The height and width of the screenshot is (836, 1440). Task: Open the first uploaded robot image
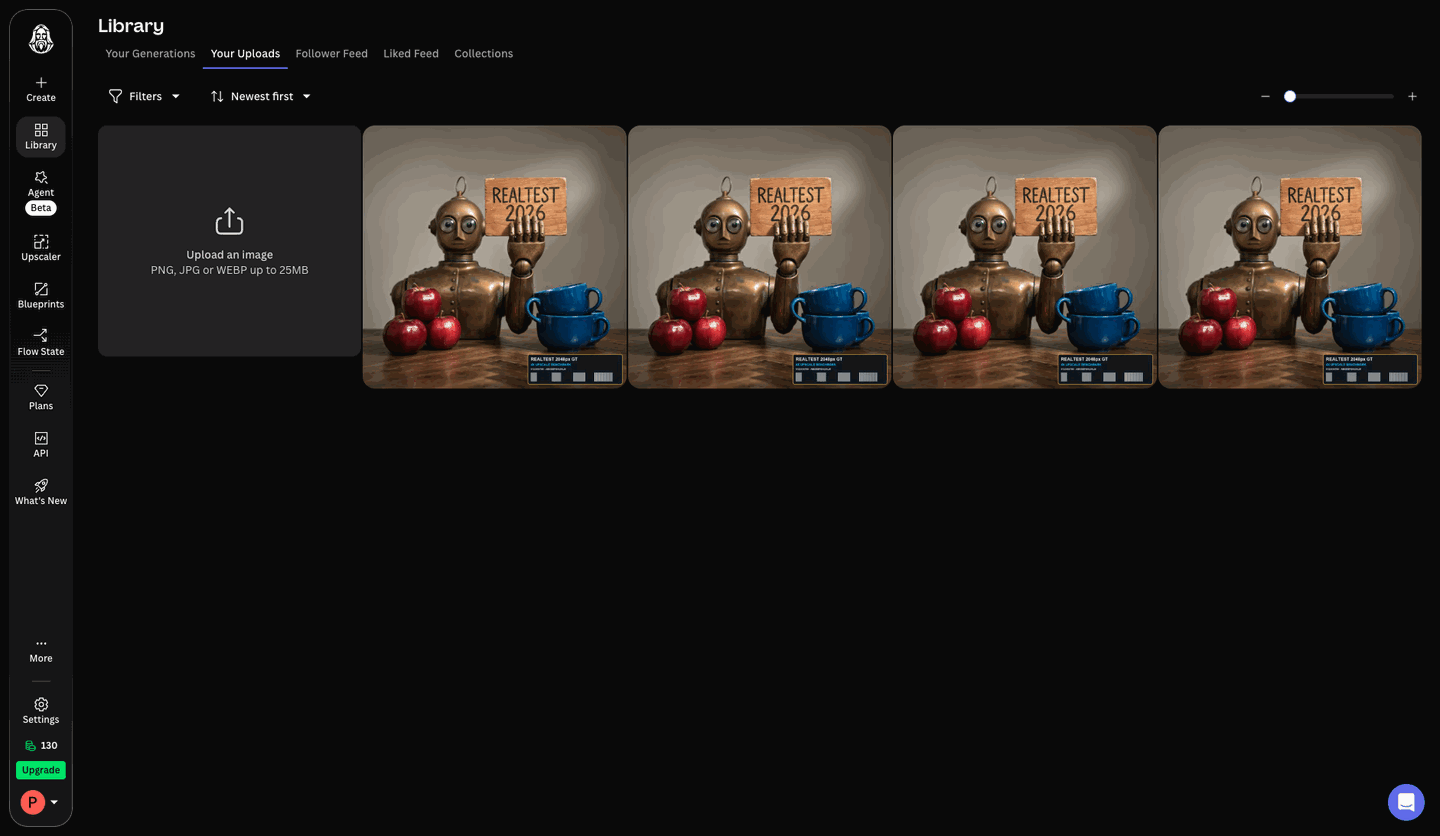click(x=494, y=257)
